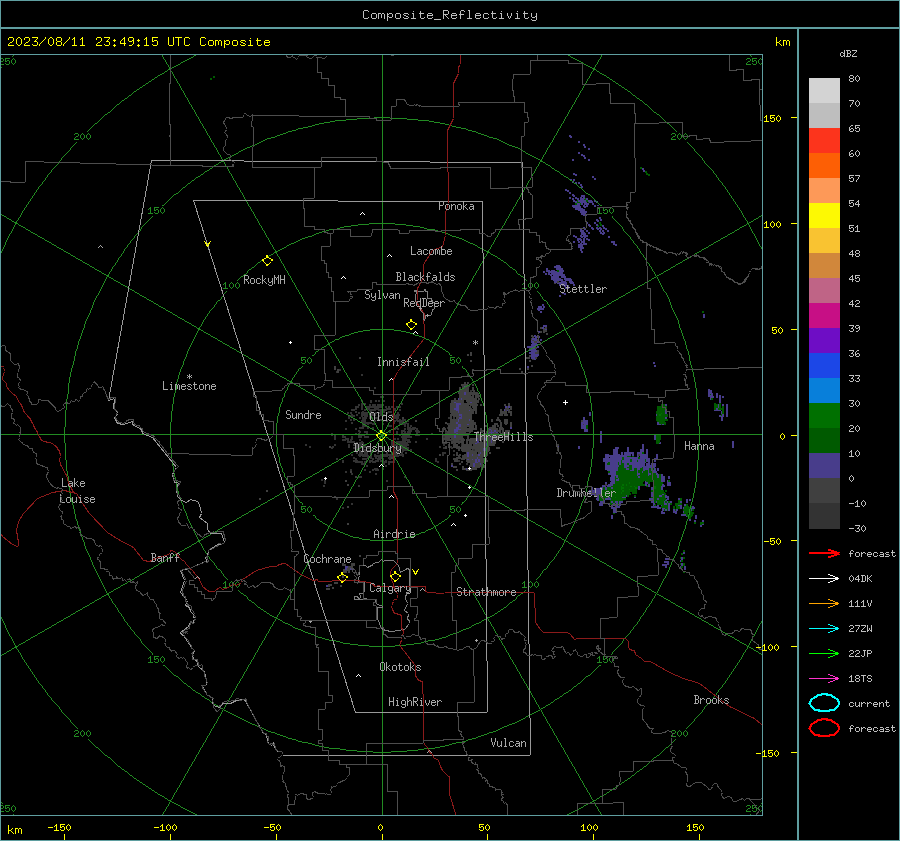Click the cyan 27ZW arrow icon
The height and width of the screenshot is (841, 900).
(x=824, y=629)
